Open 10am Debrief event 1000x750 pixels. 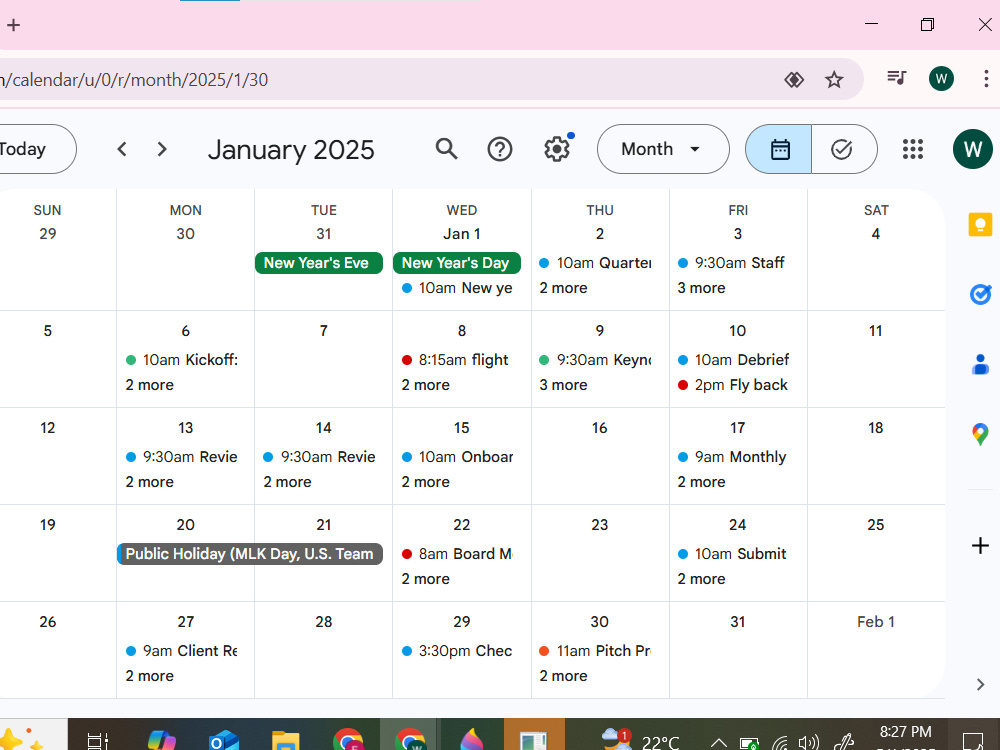point(733,360)
